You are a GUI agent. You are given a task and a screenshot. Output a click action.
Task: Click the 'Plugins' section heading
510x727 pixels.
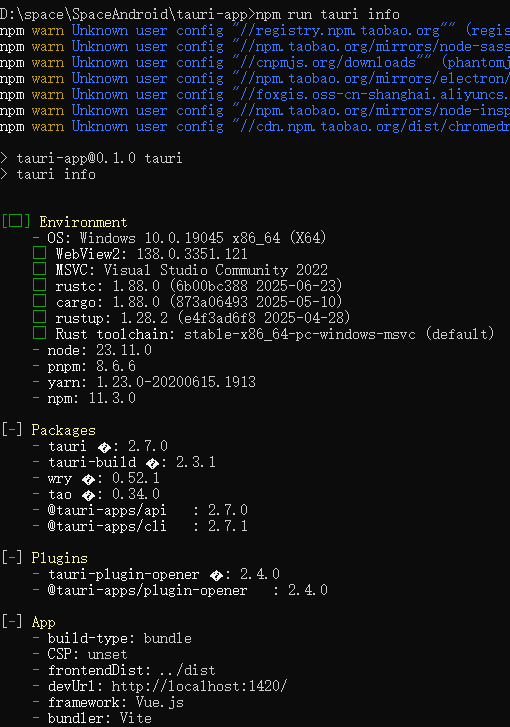pyautogui.click(x=59, y=558)
